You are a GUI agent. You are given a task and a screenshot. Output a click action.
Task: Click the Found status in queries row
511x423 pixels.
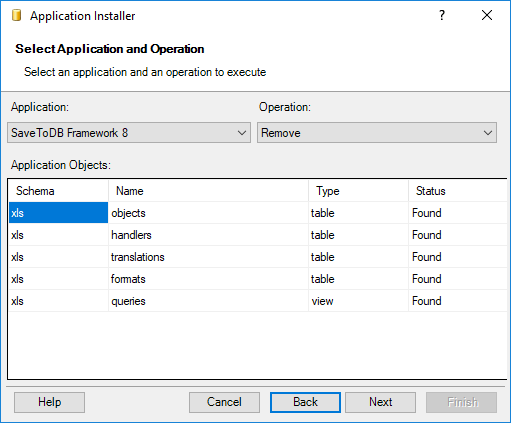(458, 301)
